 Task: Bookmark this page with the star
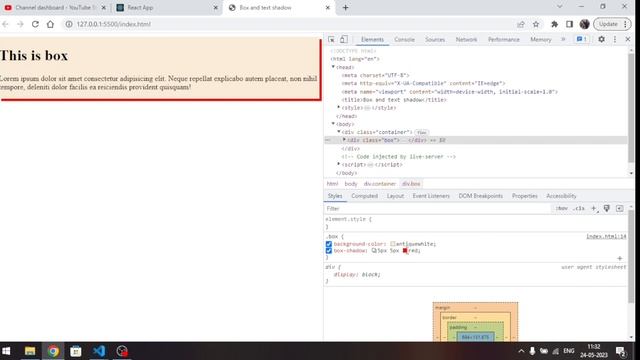coord(536,24)
